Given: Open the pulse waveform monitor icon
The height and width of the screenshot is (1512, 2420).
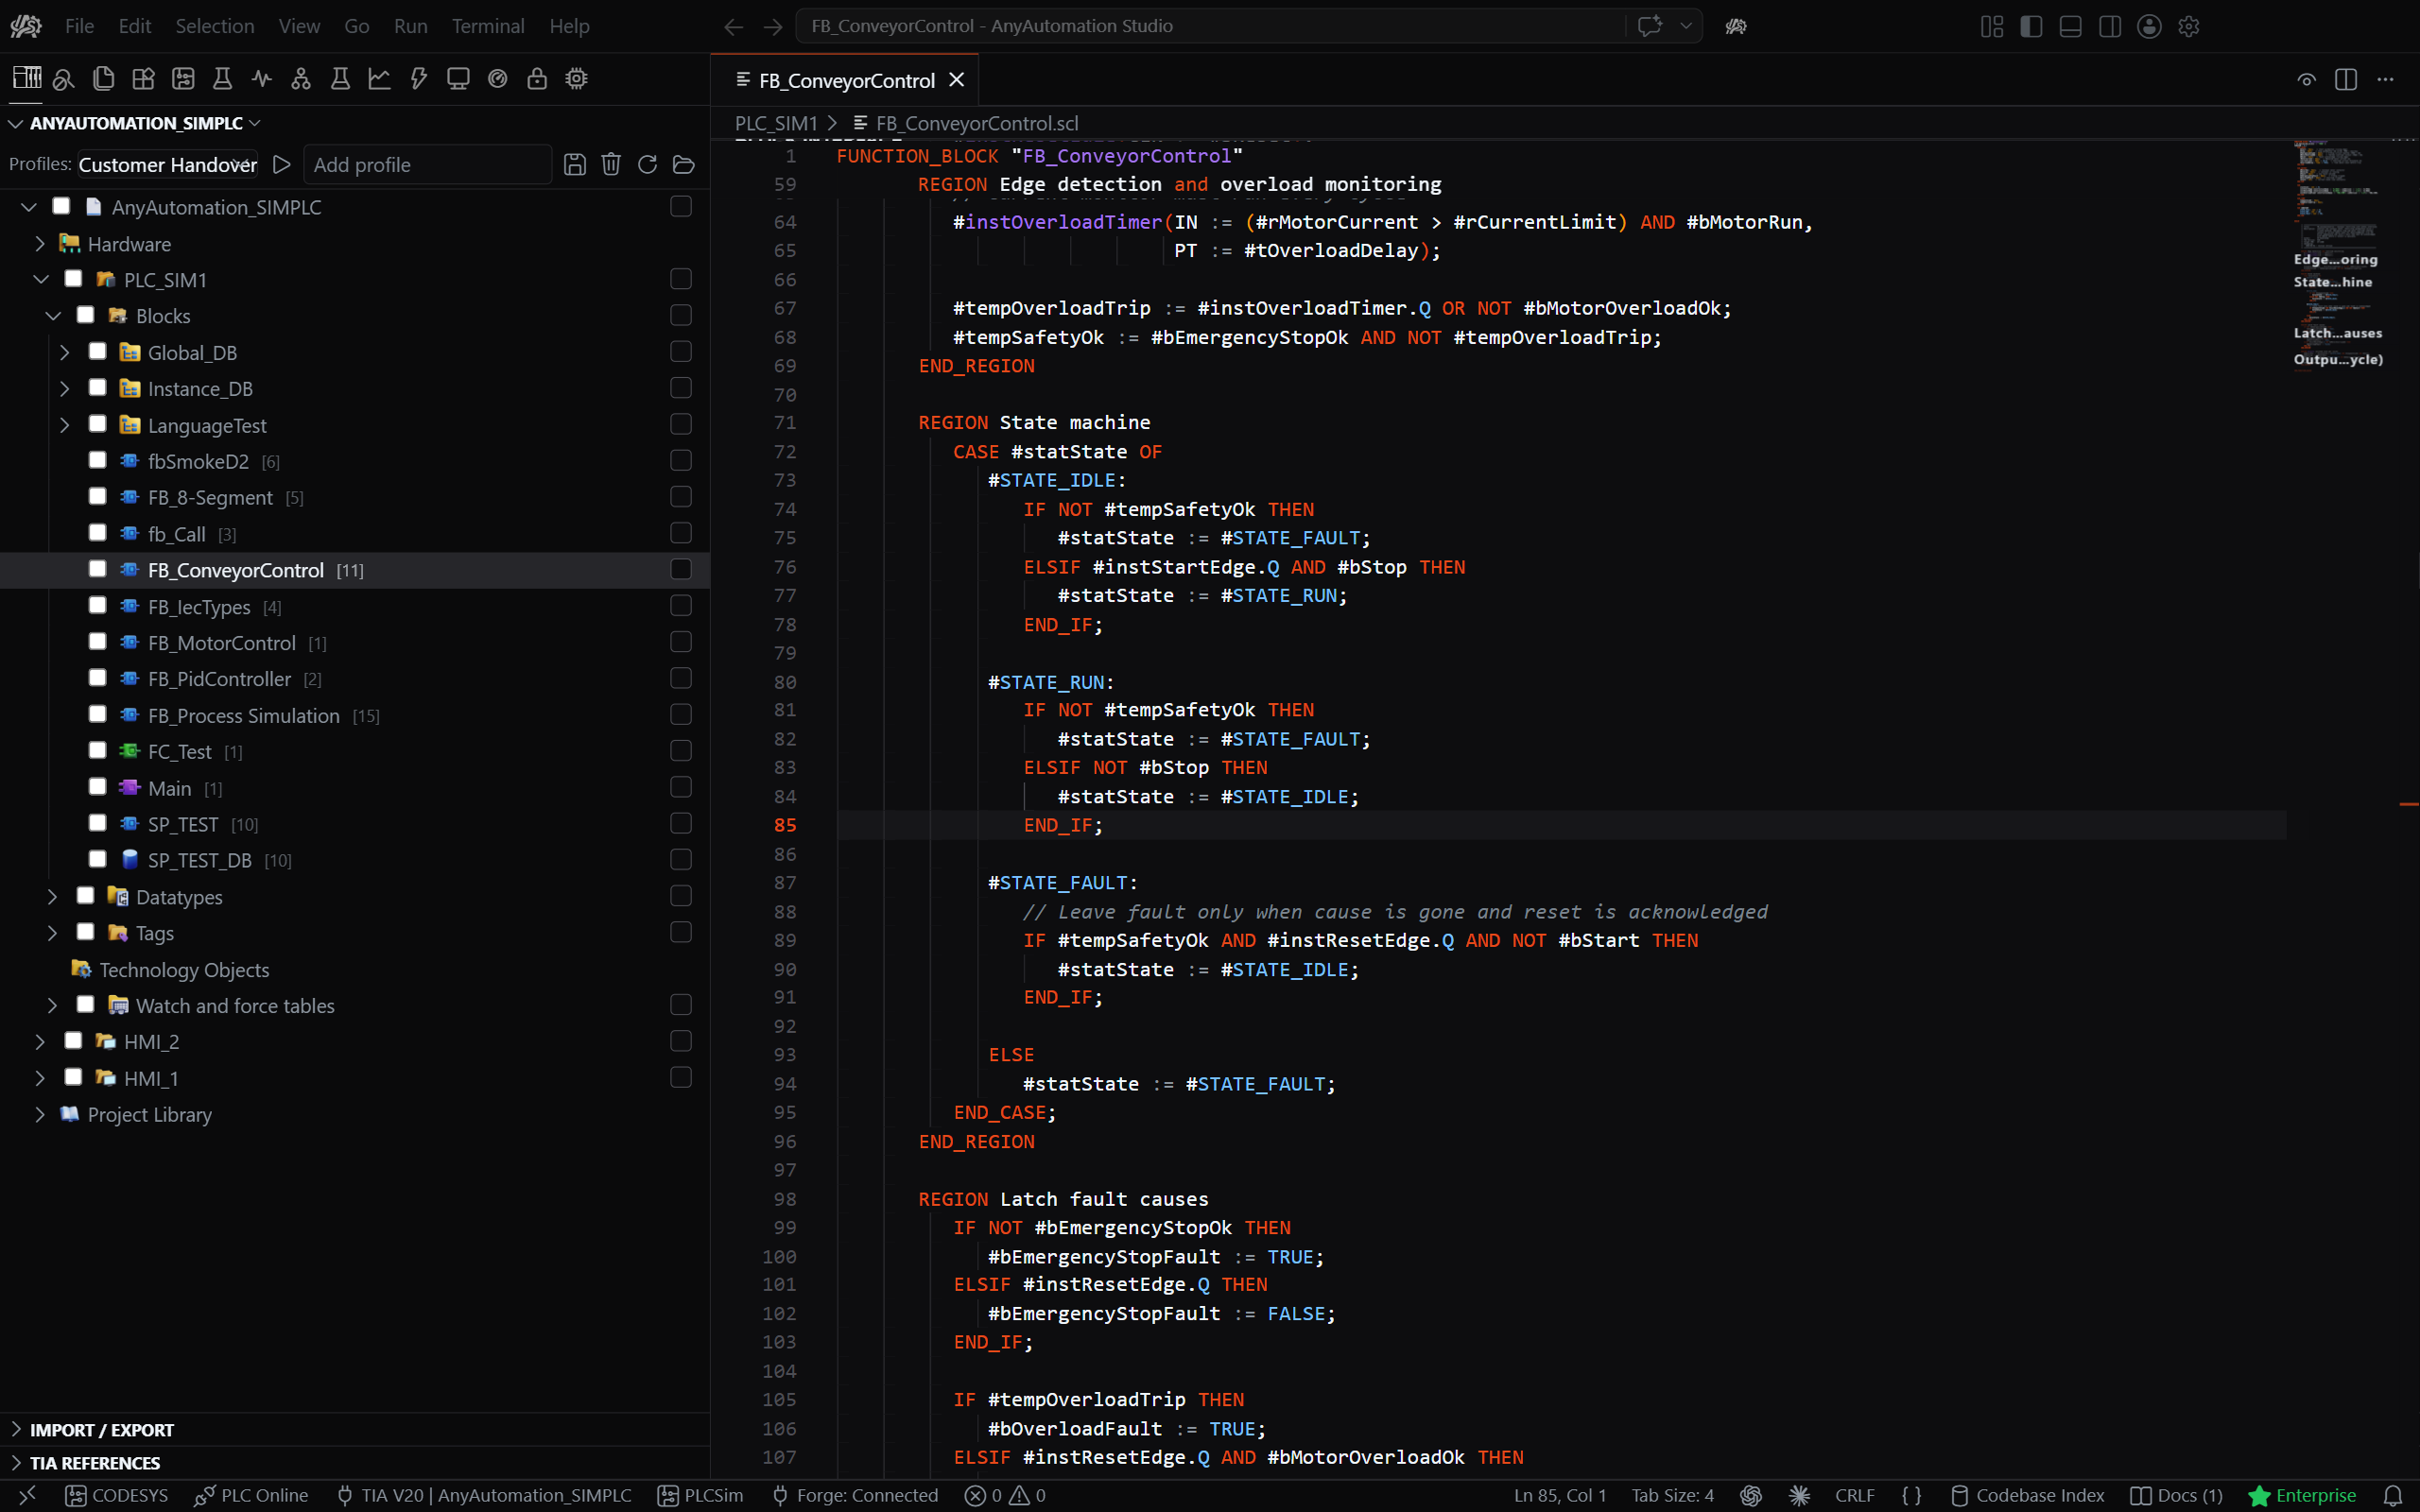Looking at the screenshot, I should pos(262,78).
